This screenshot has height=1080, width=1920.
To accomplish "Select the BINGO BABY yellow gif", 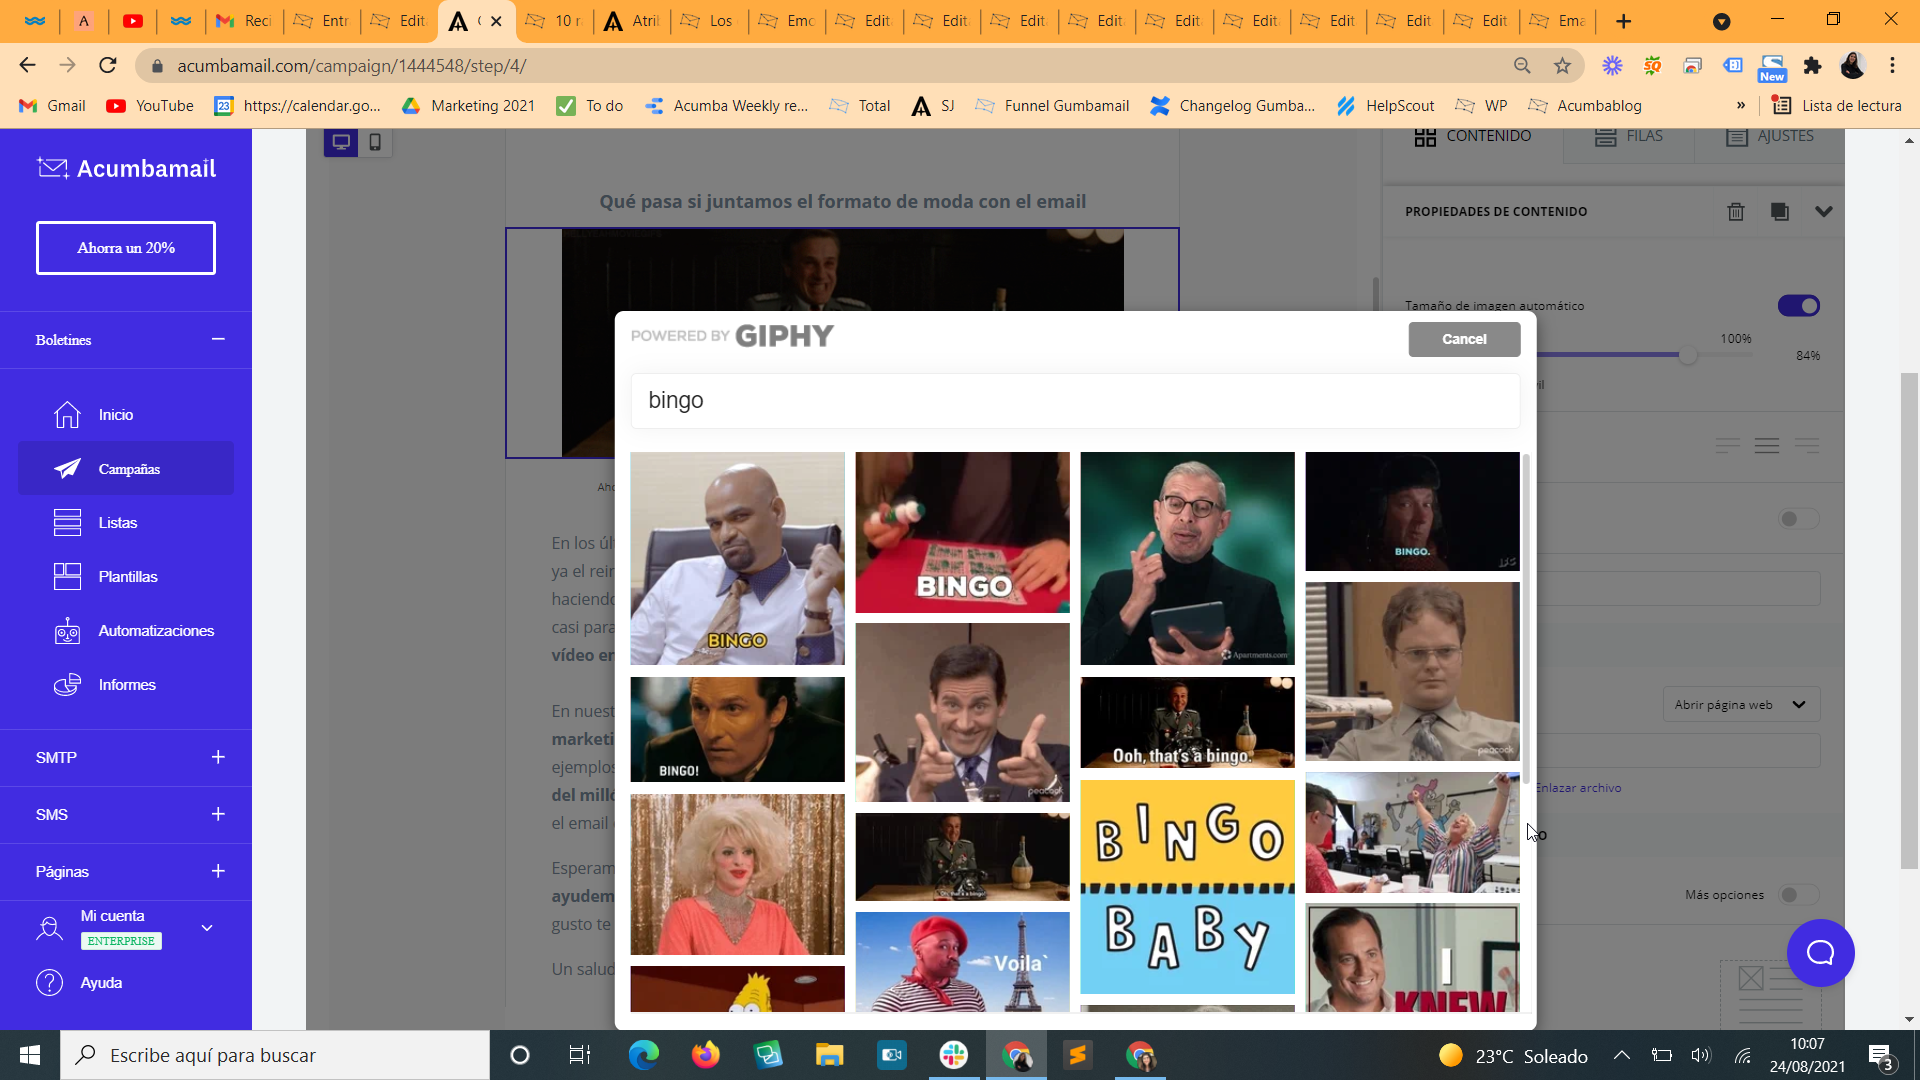I will pos(1187,887).
